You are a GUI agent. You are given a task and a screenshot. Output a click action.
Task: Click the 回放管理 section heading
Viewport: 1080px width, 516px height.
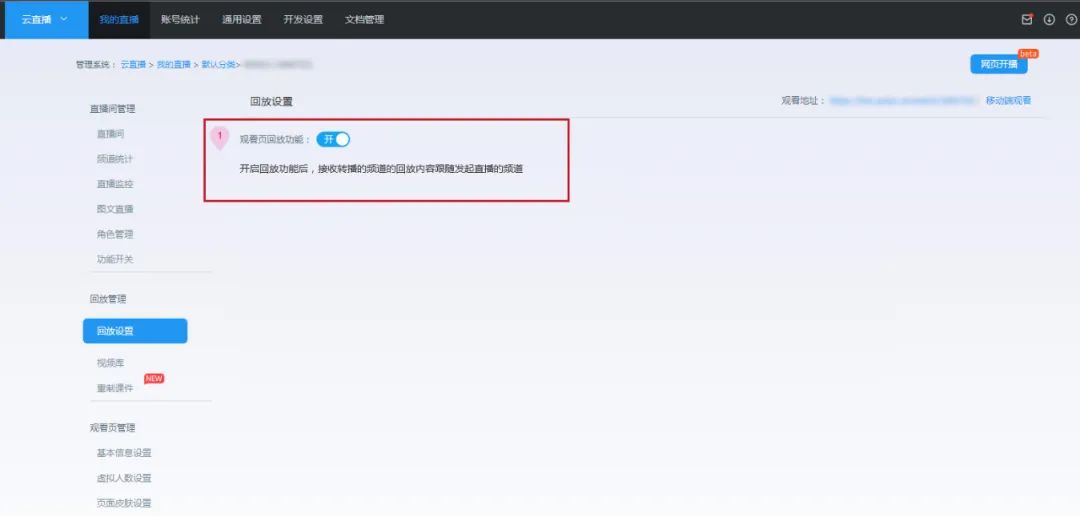[x=107, y=299]
